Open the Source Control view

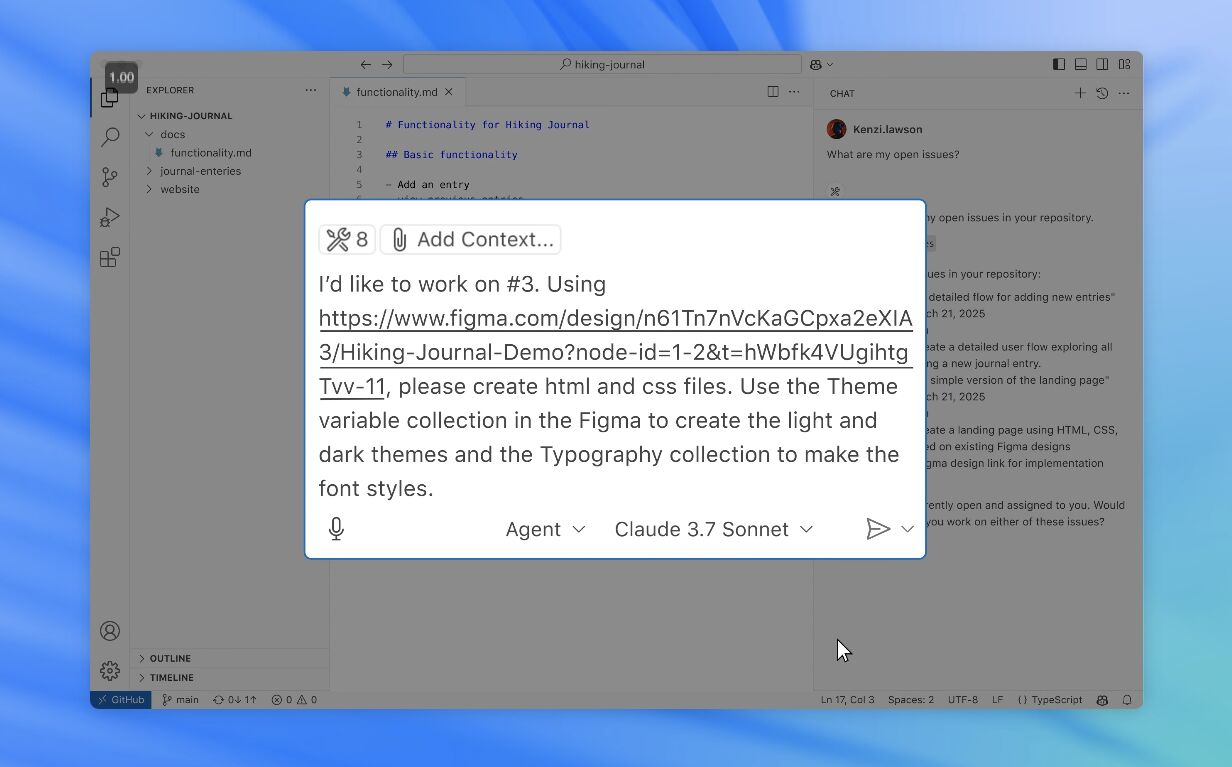coord(110,177)
